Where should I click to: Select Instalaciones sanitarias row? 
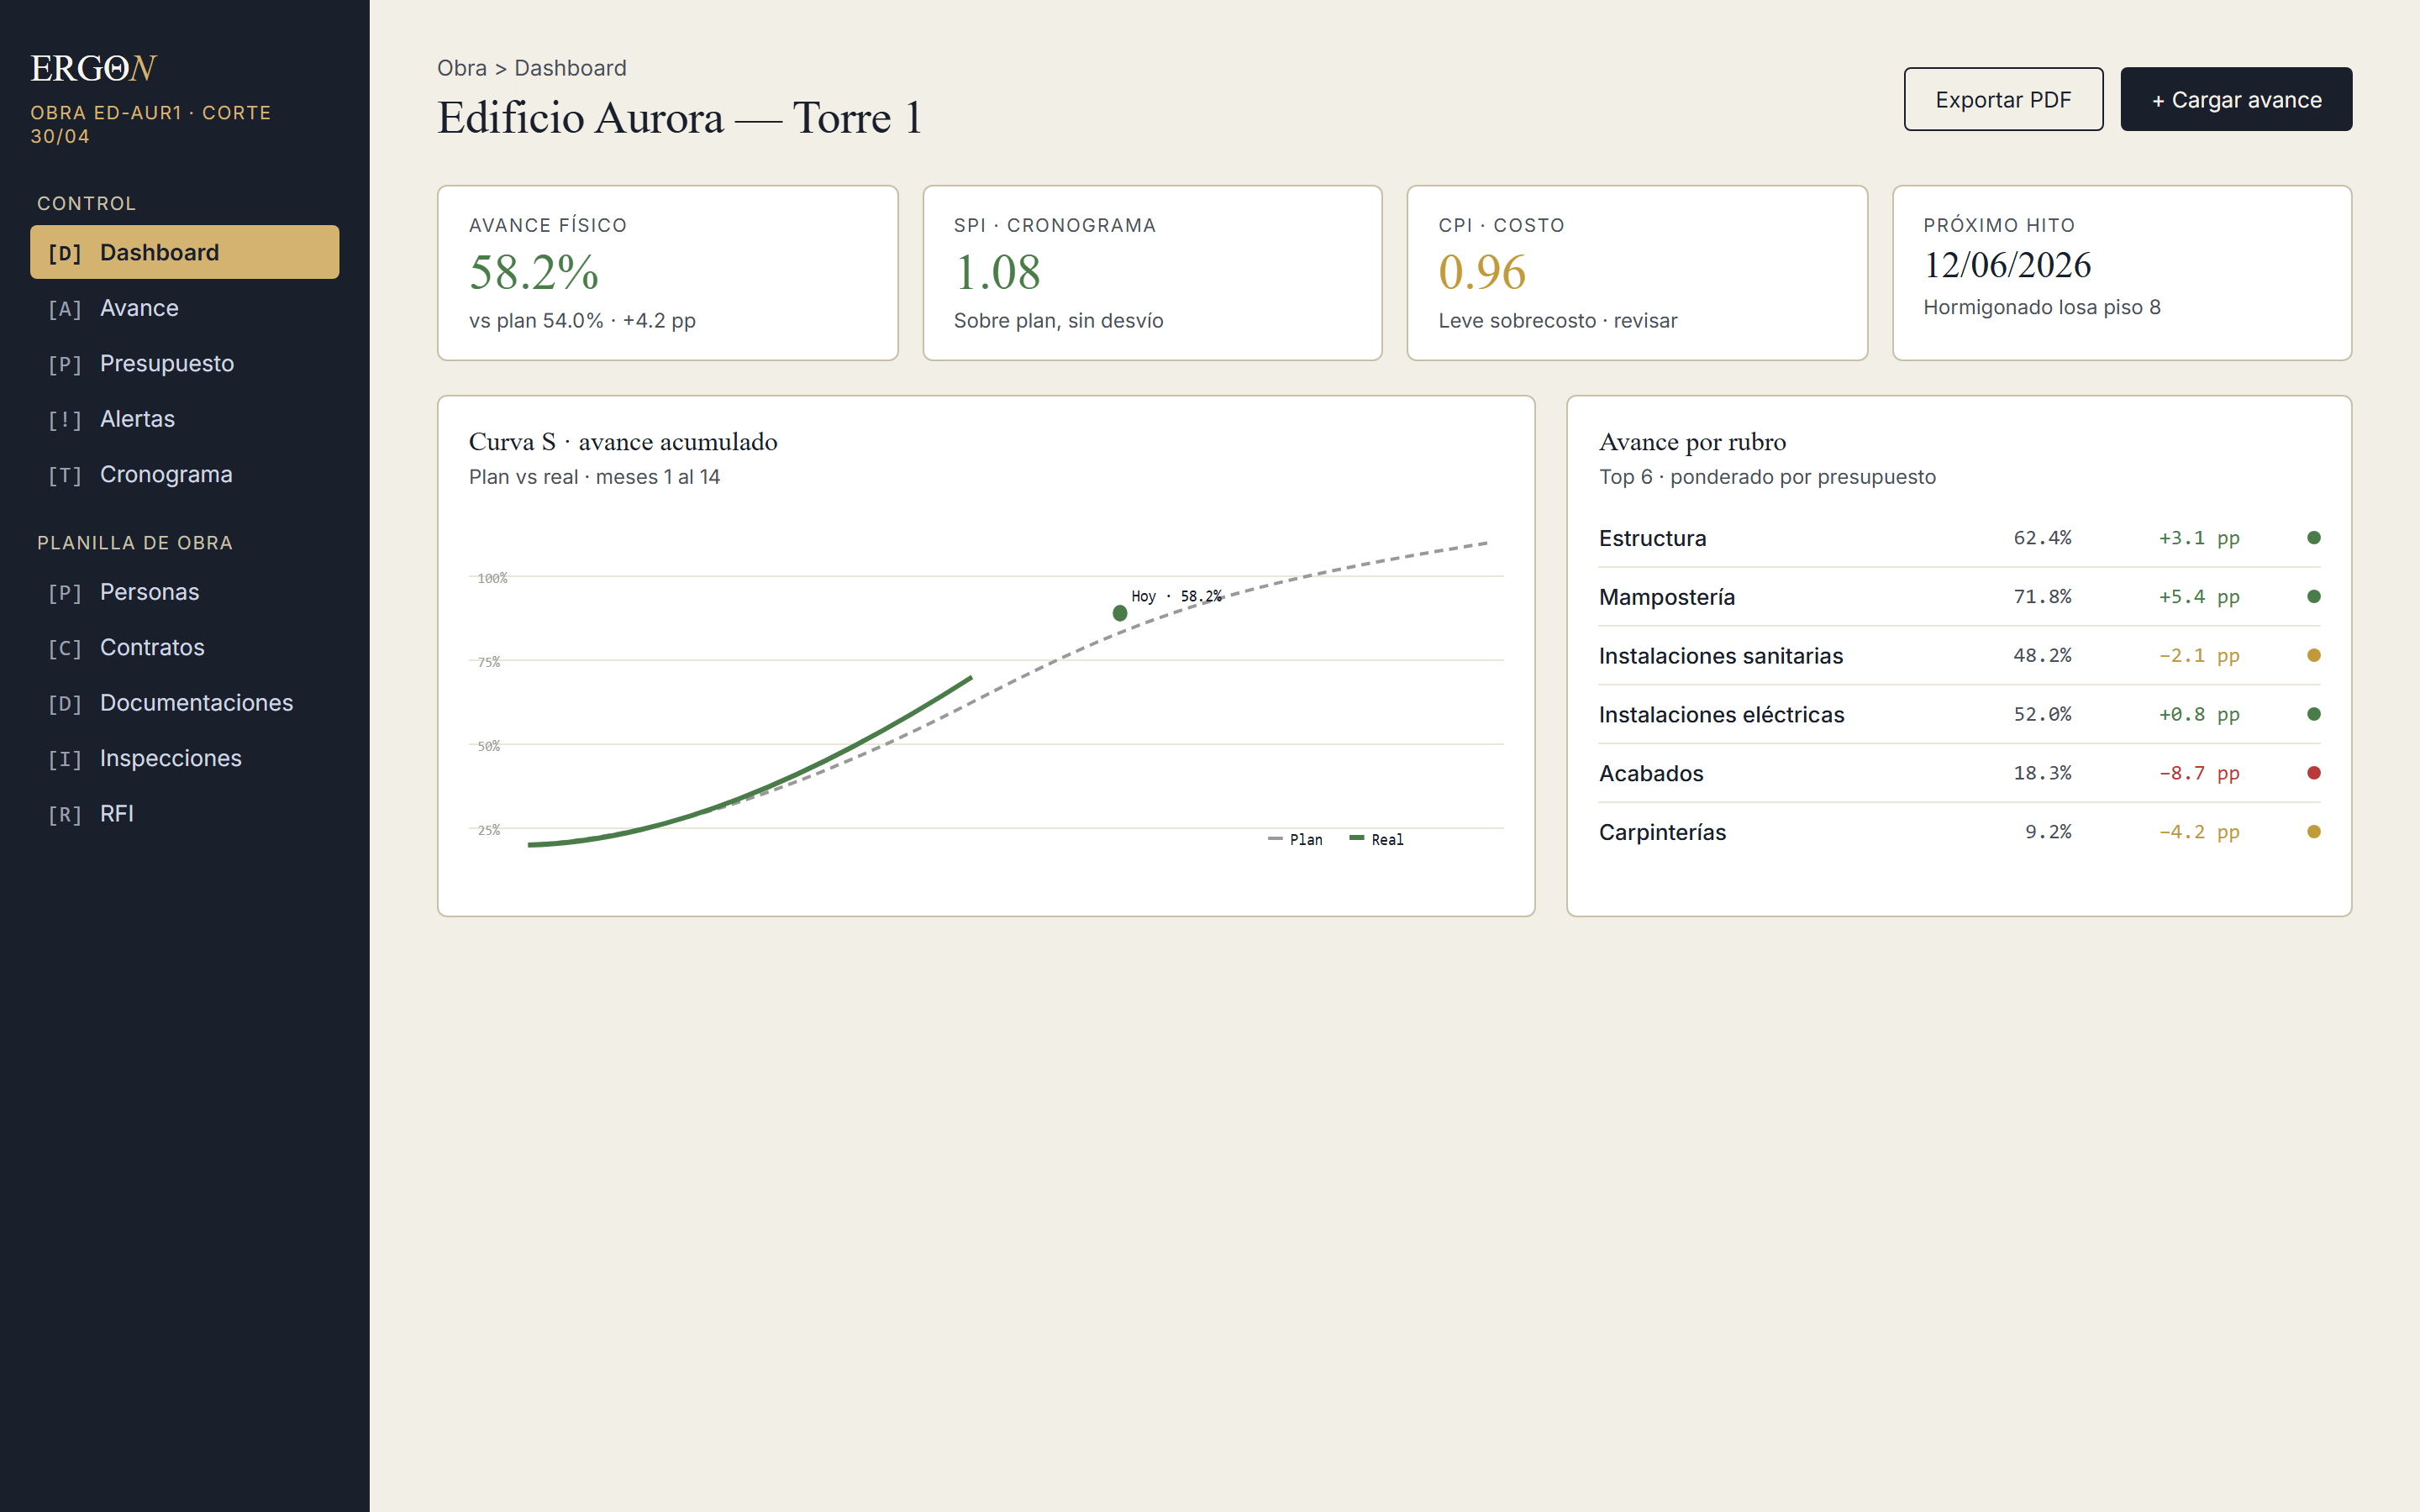point(1959,656)
